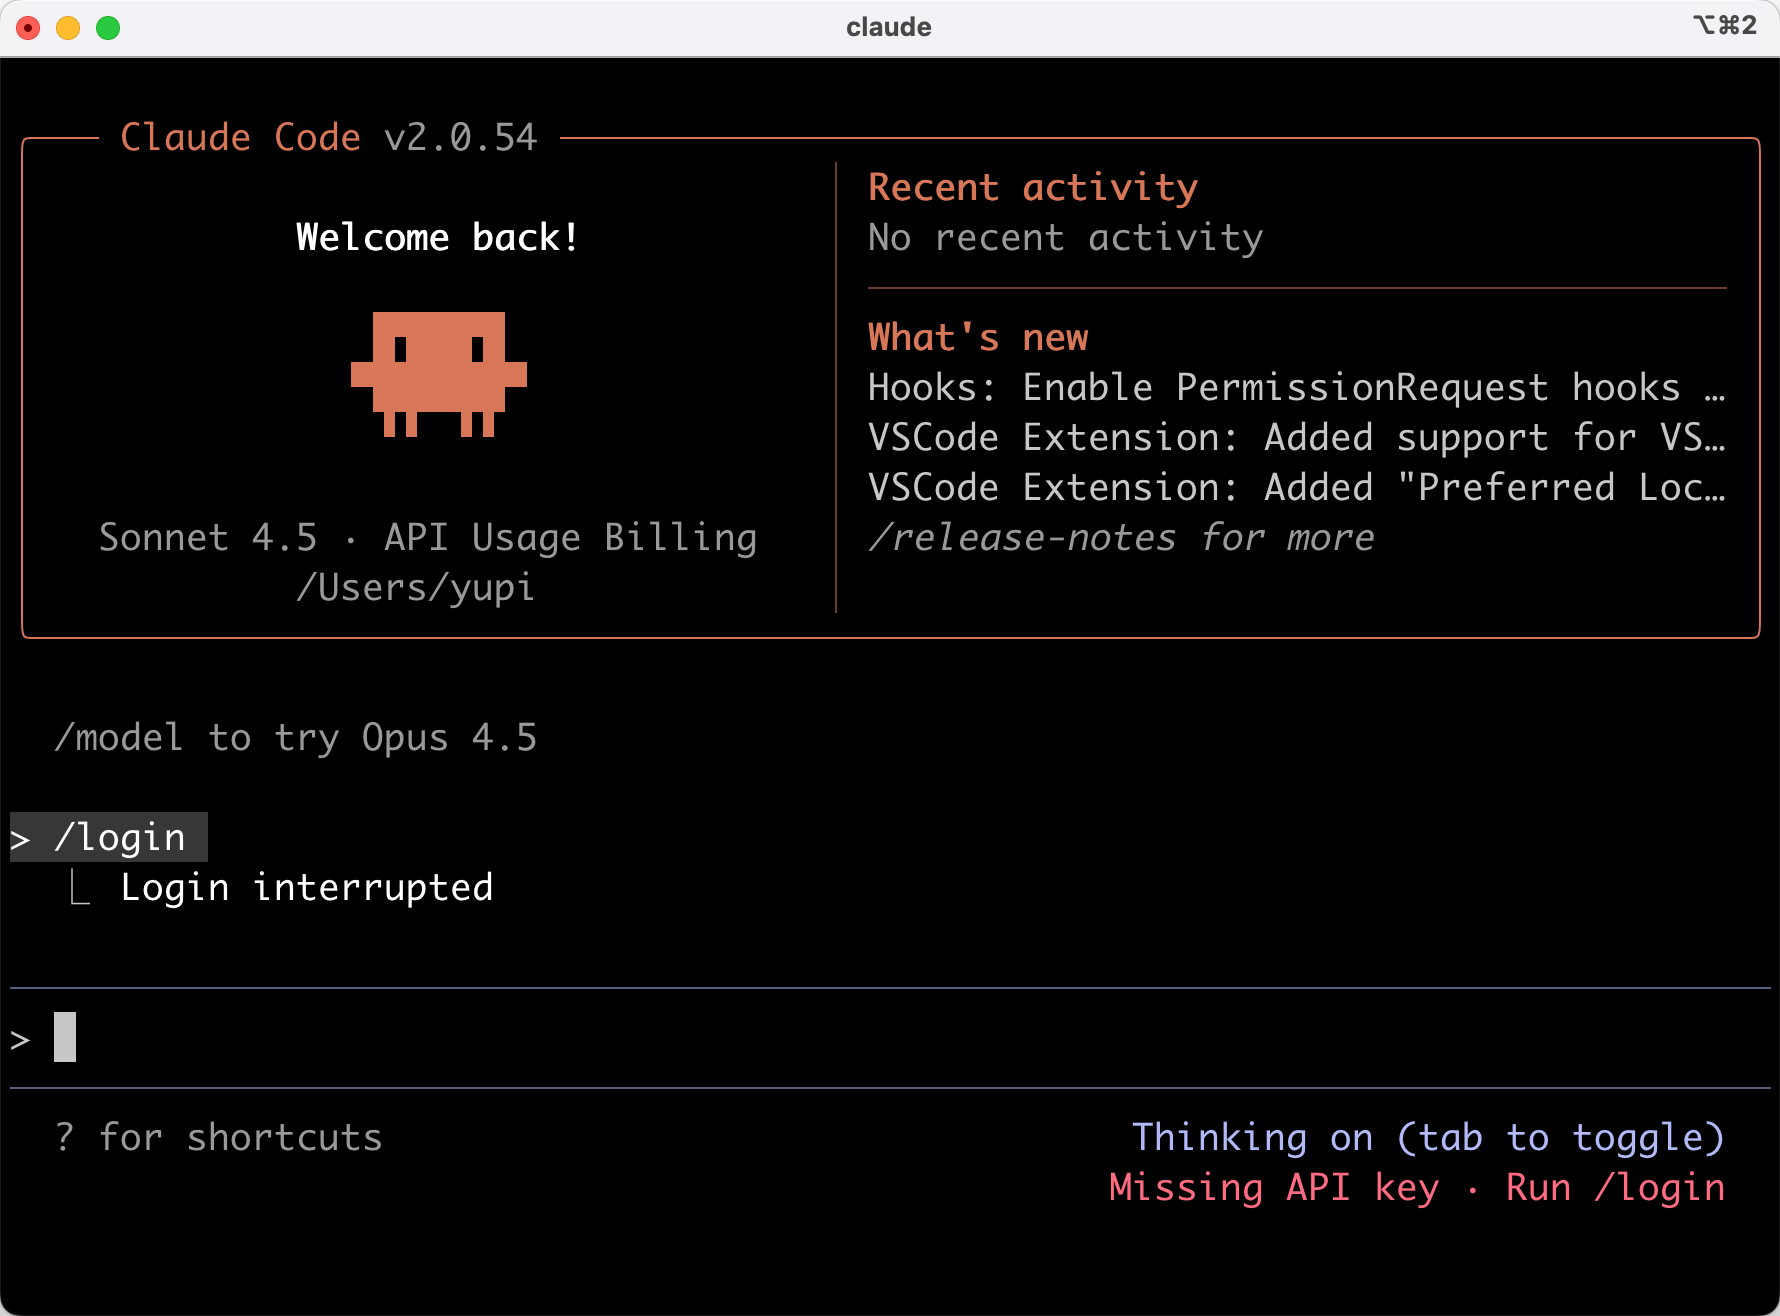Click the prompt input field cursor

[65, 1037]
